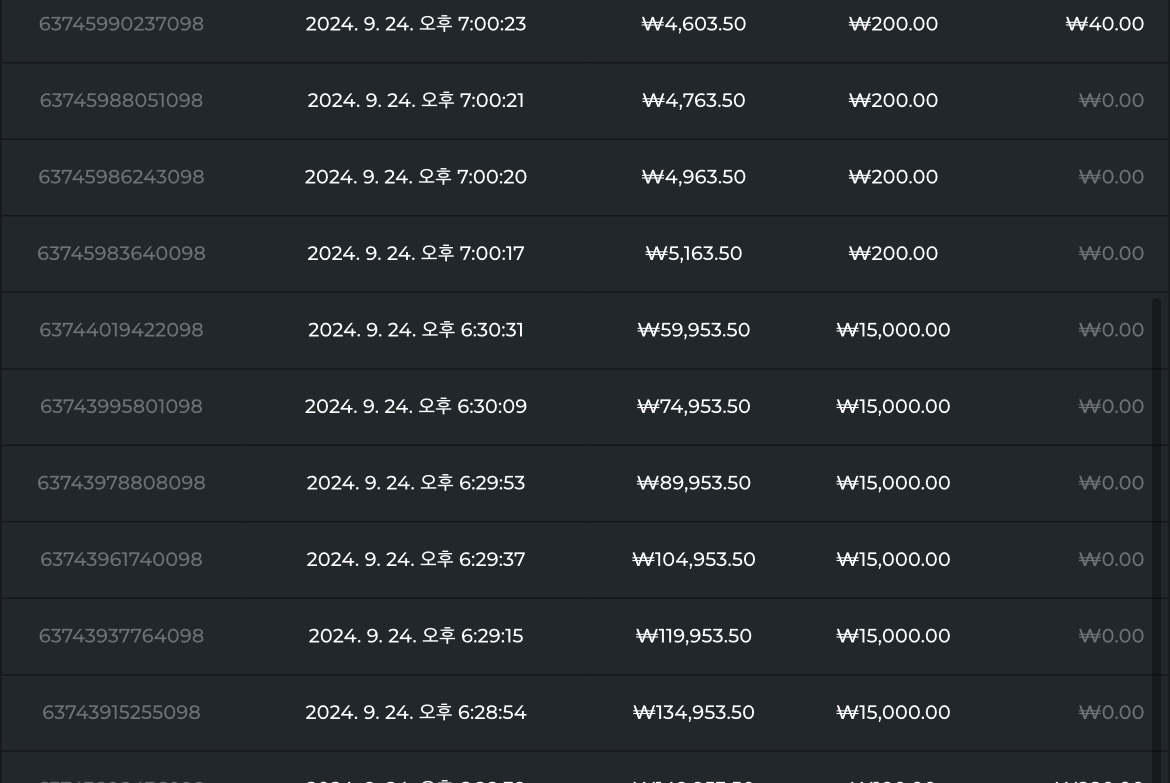Click the ₩5,163.50 balance entry
Image resolution: width=1170 pixels, height=783 pixels.
[x=693, y=254]
